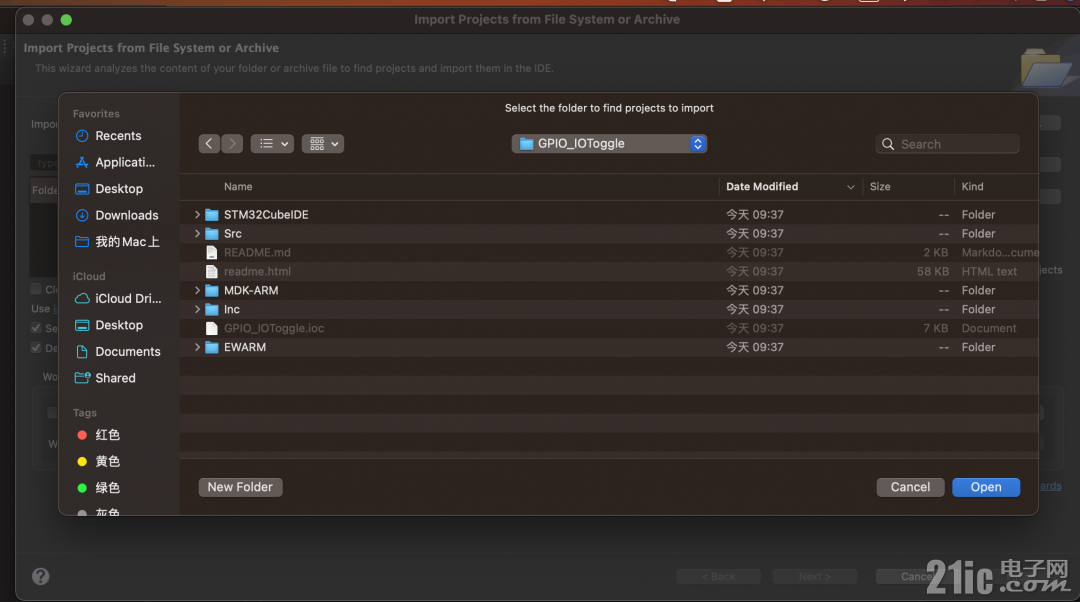This screenshot has width=1080, height=602.
Task: Click the help question mark icon
Action: click(x=41, y=577)
